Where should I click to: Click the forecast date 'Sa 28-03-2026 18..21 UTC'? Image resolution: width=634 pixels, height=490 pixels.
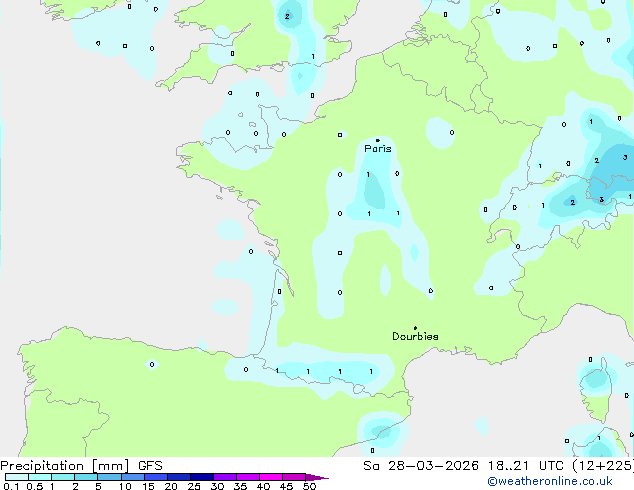(465, 466)
